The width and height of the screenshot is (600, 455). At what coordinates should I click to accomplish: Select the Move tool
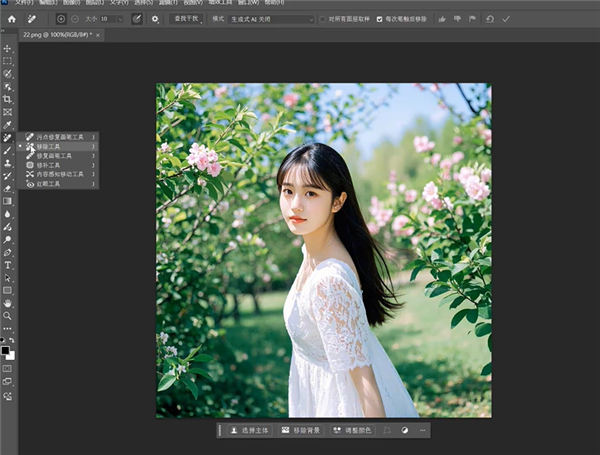[7, 48]
